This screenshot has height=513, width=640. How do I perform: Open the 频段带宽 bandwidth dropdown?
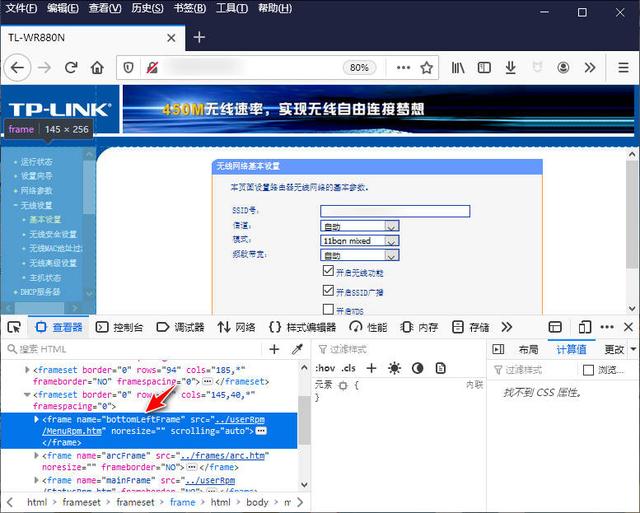tap(360, 255)
